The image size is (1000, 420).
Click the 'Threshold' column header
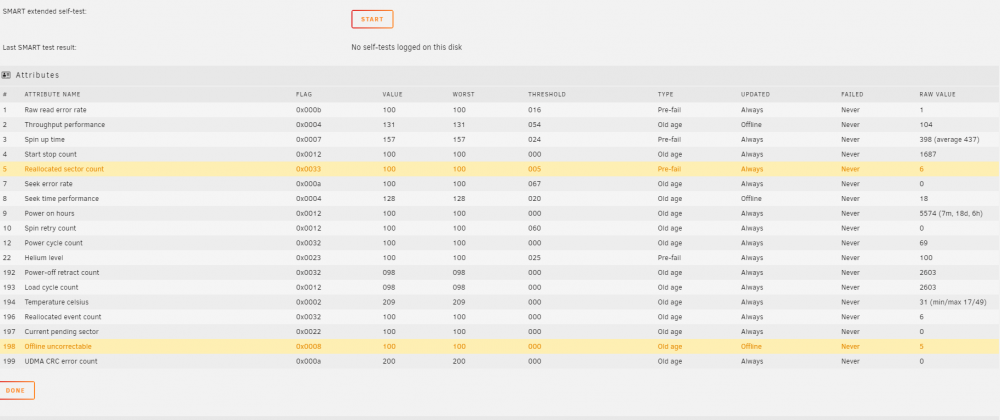tap(547, 94)
